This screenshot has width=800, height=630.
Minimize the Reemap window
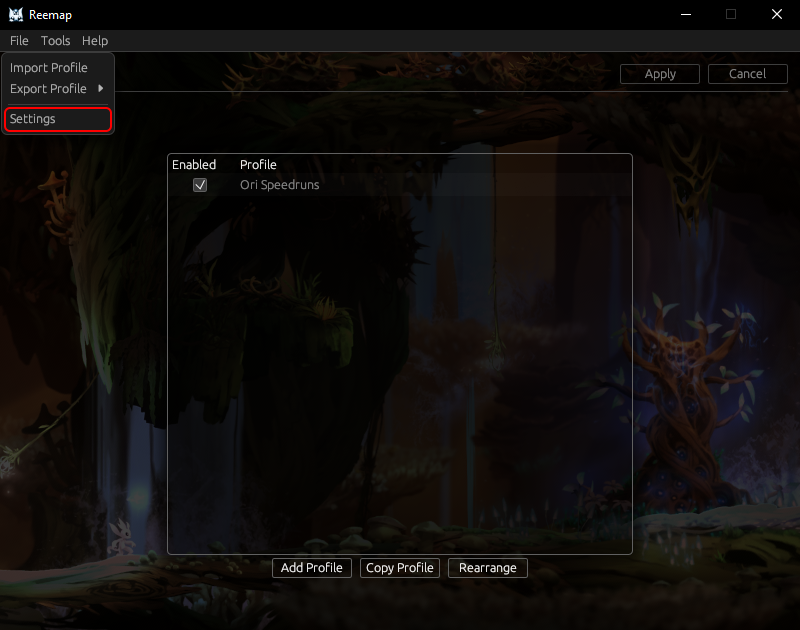point(685,15)
